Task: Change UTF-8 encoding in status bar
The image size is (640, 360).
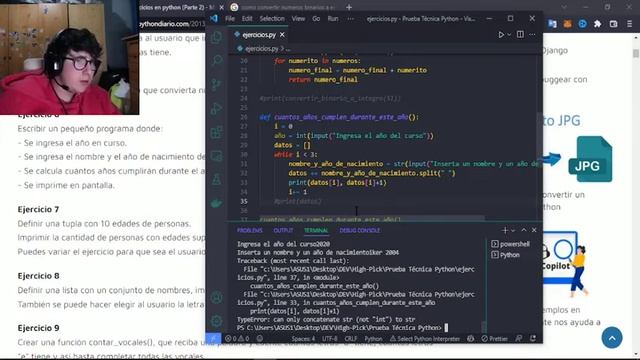Action: pos(330,338)
